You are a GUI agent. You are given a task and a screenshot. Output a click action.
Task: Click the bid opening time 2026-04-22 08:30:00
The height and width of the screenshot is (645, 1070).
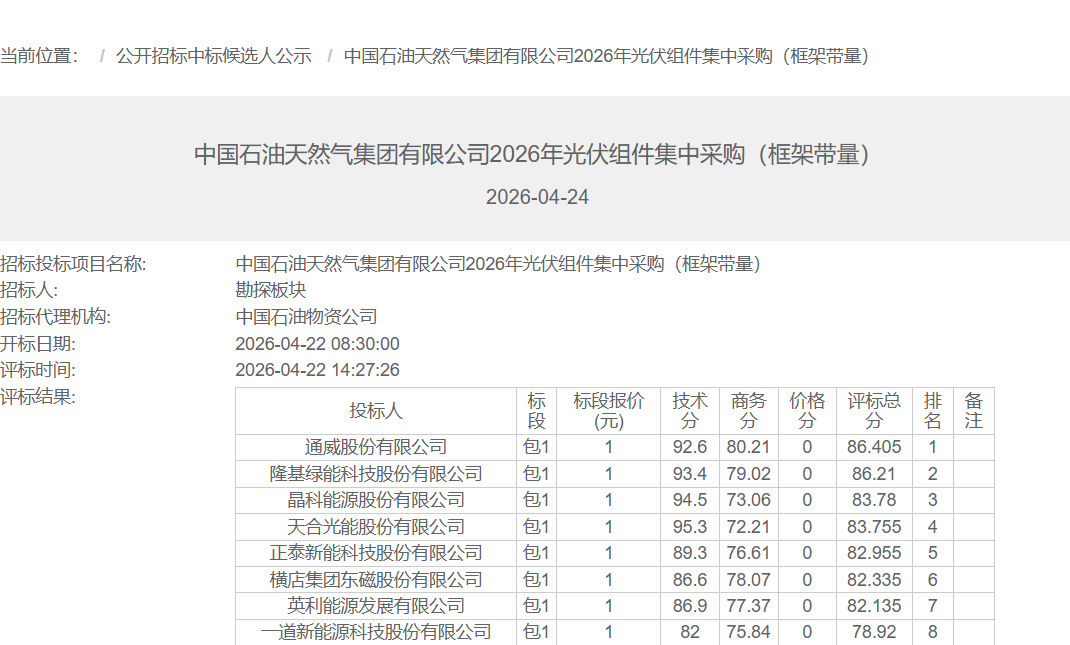pyautogui.click(x=317, y=344)
